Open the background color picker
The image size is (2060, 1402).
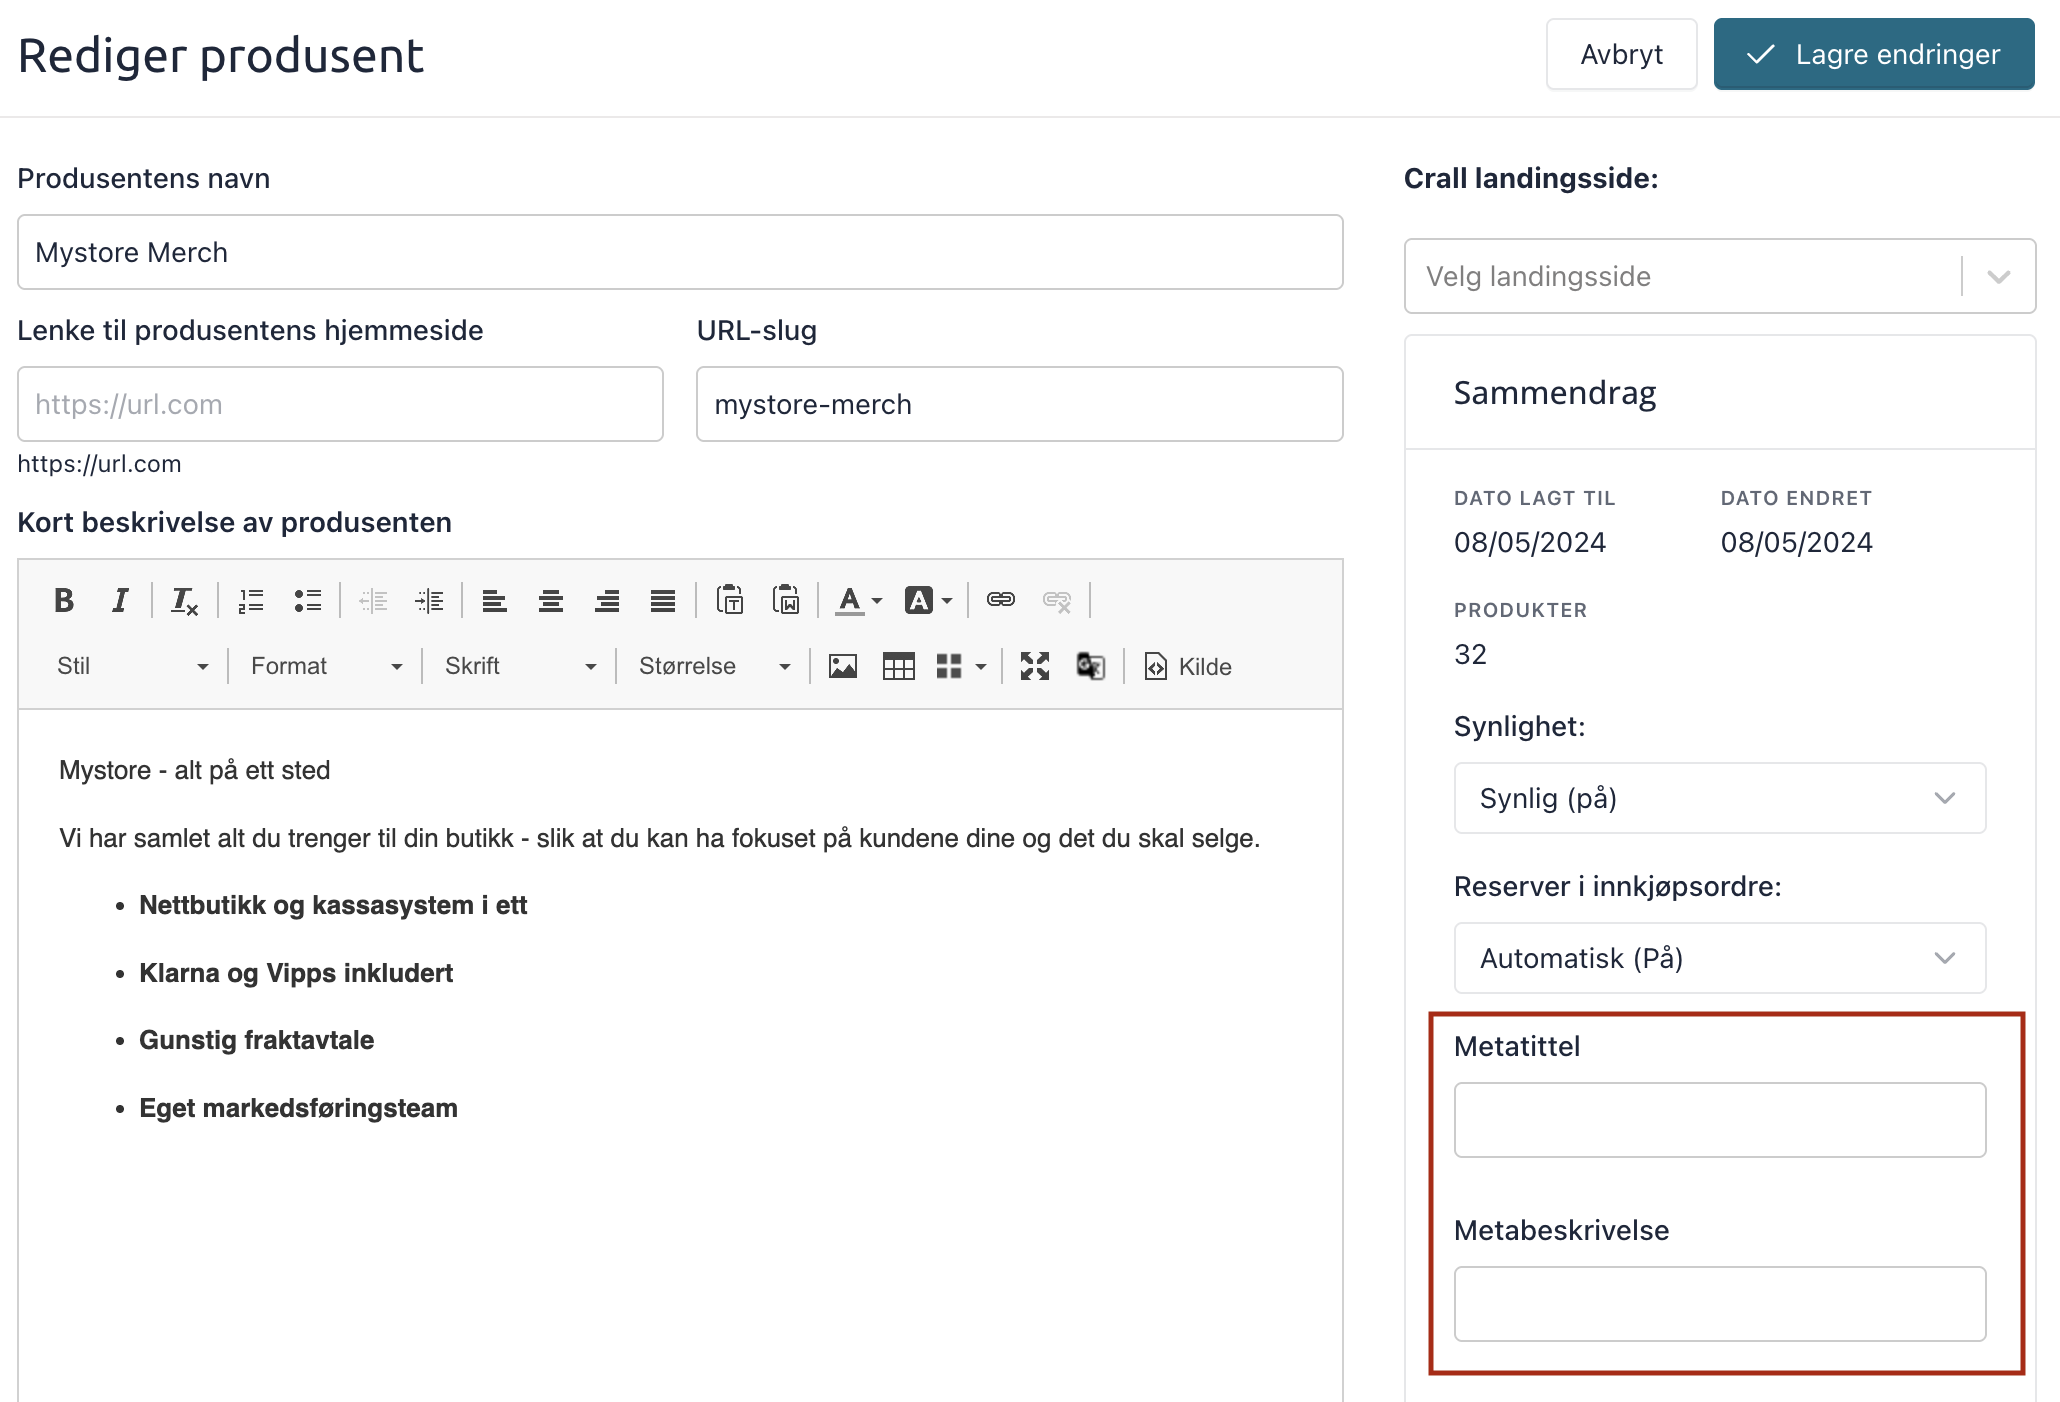pos(928,600)
